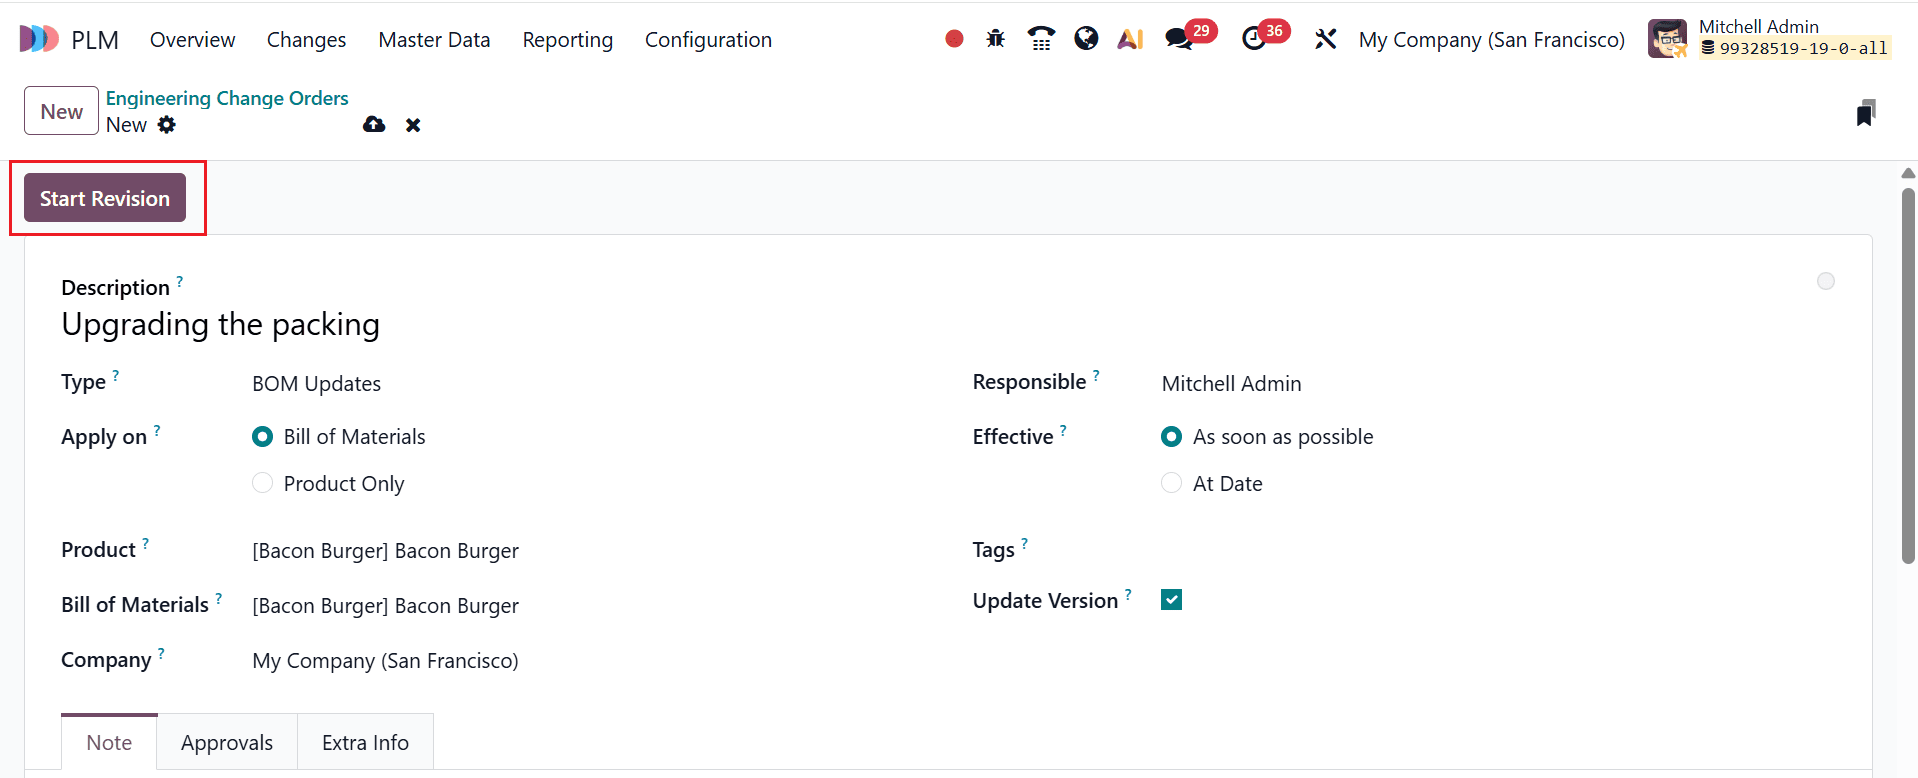Show help tooltip for Responsible field
This screenshot has height=778, width=1918.
pyautogui.click(x=1096, y=376)
